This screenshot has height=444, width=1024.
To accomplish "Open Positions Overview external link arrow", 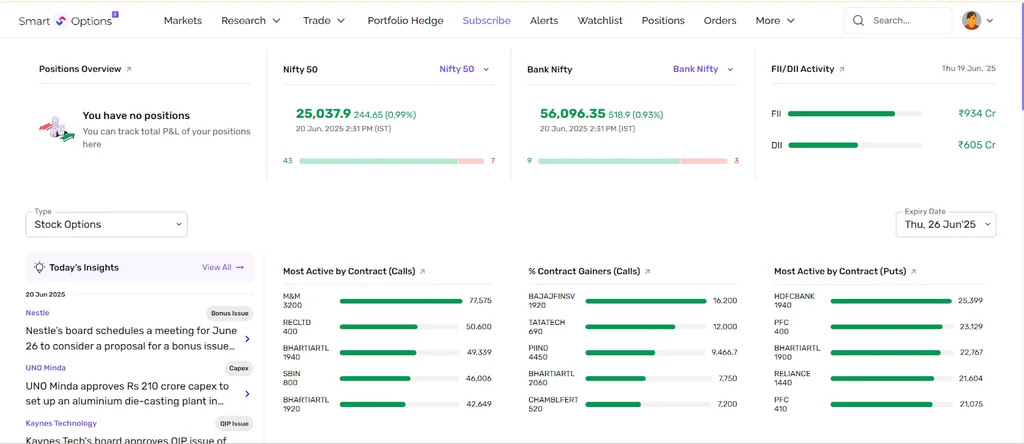I will tap(129, 69).
